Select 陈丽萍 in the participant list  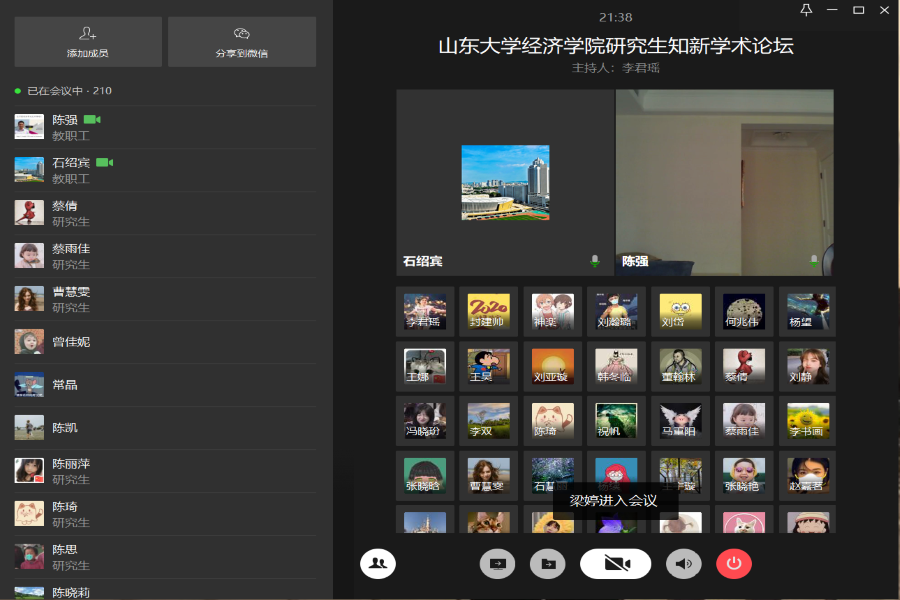tap(70, 471)
